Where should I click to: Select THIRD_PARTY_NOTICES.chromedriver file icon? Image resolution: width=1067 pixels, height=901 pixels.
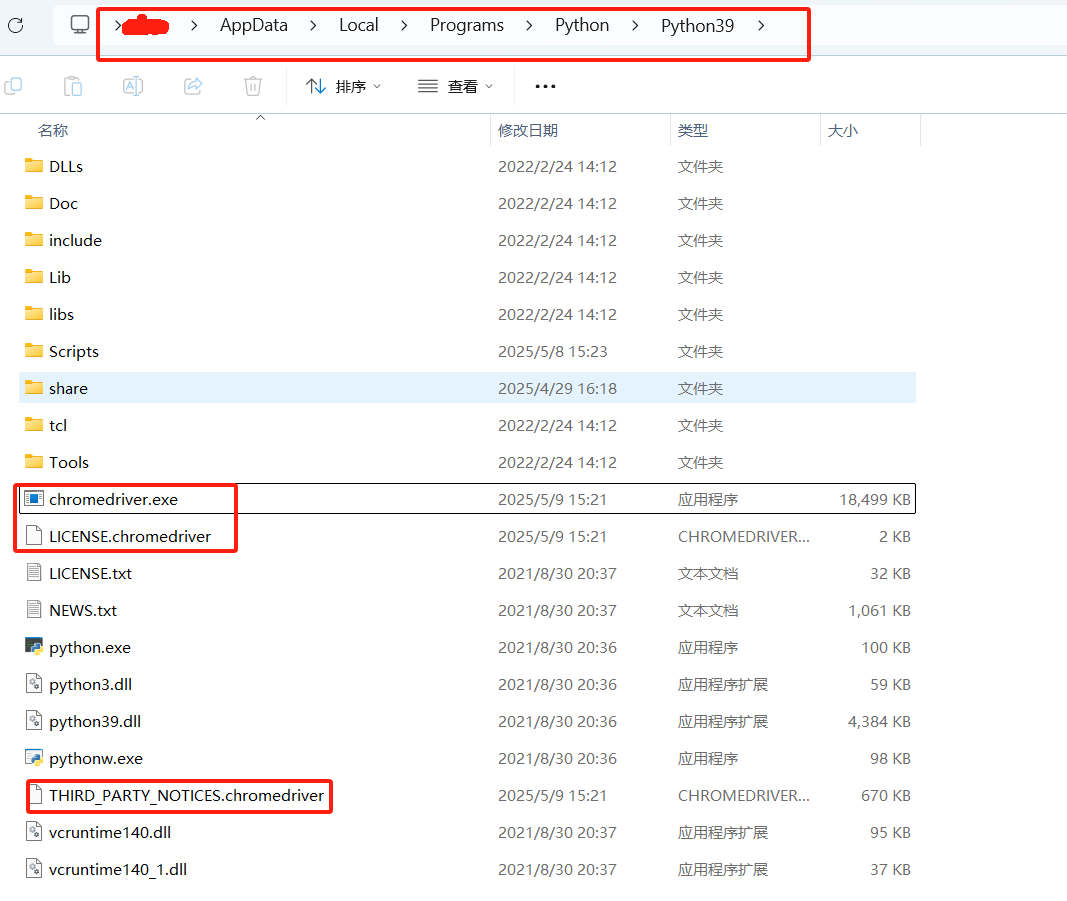click(37, 794)
